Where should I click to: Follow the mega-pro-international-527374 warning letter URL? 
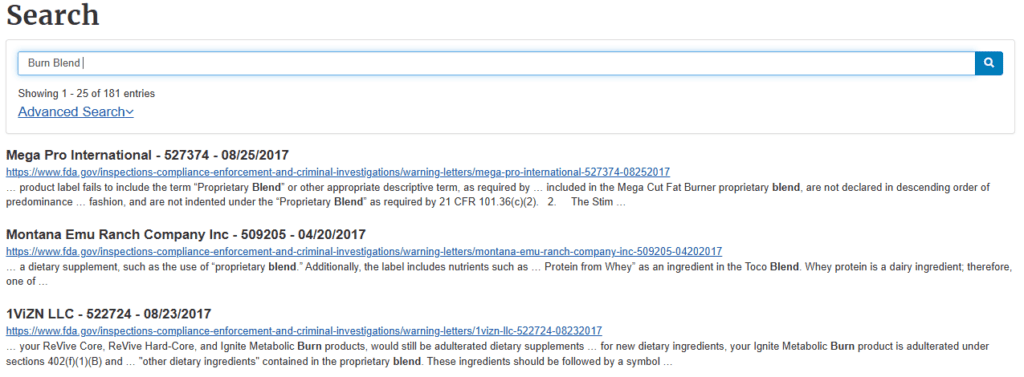[x=338, y=172]
